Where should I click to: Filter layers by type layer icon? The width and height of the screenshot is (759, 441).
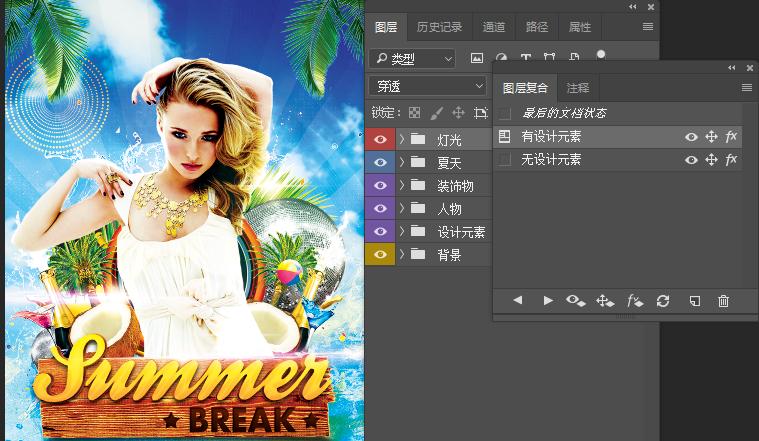point(526,57)
